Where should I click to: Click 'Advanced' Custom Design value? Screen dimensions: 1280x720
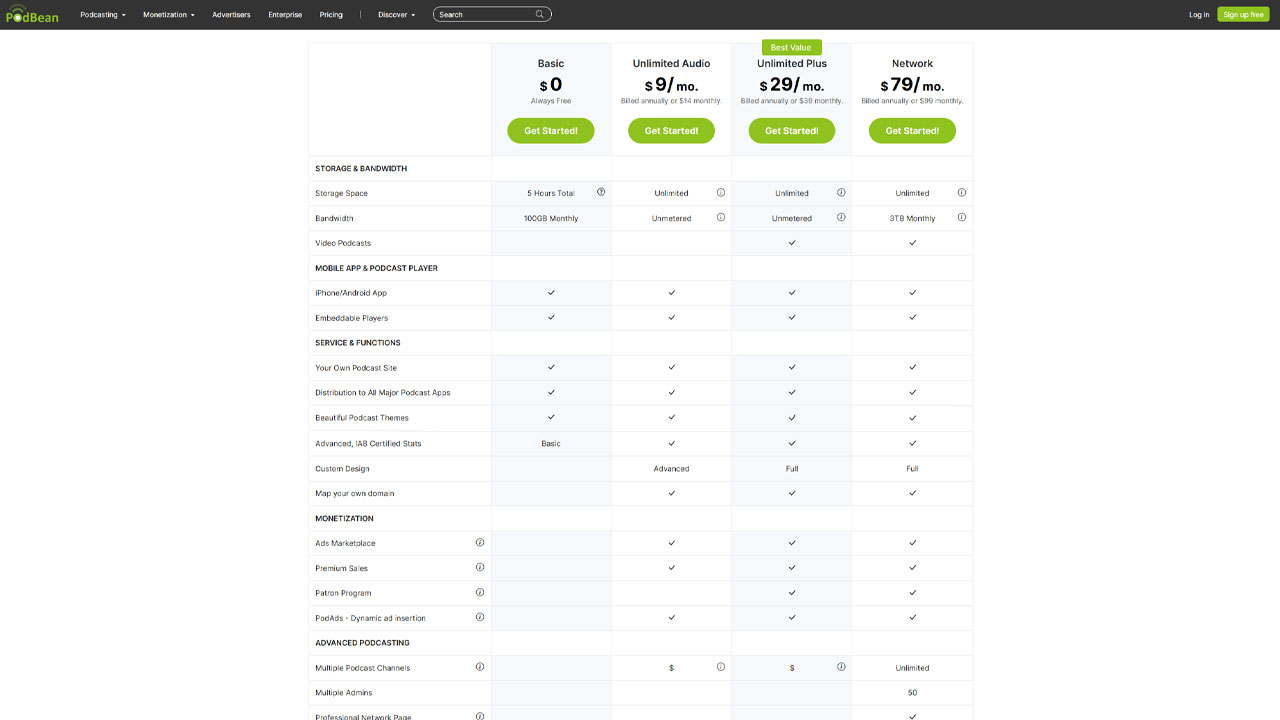click(x=671, y=468)
